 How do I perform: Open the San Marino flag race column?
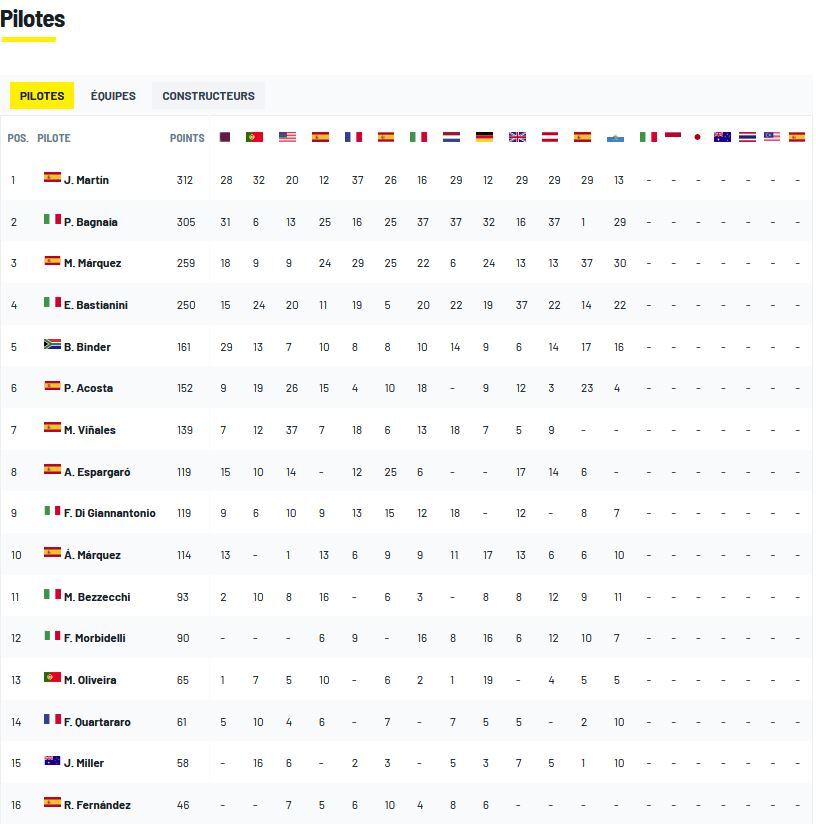[x=615, y=137]
